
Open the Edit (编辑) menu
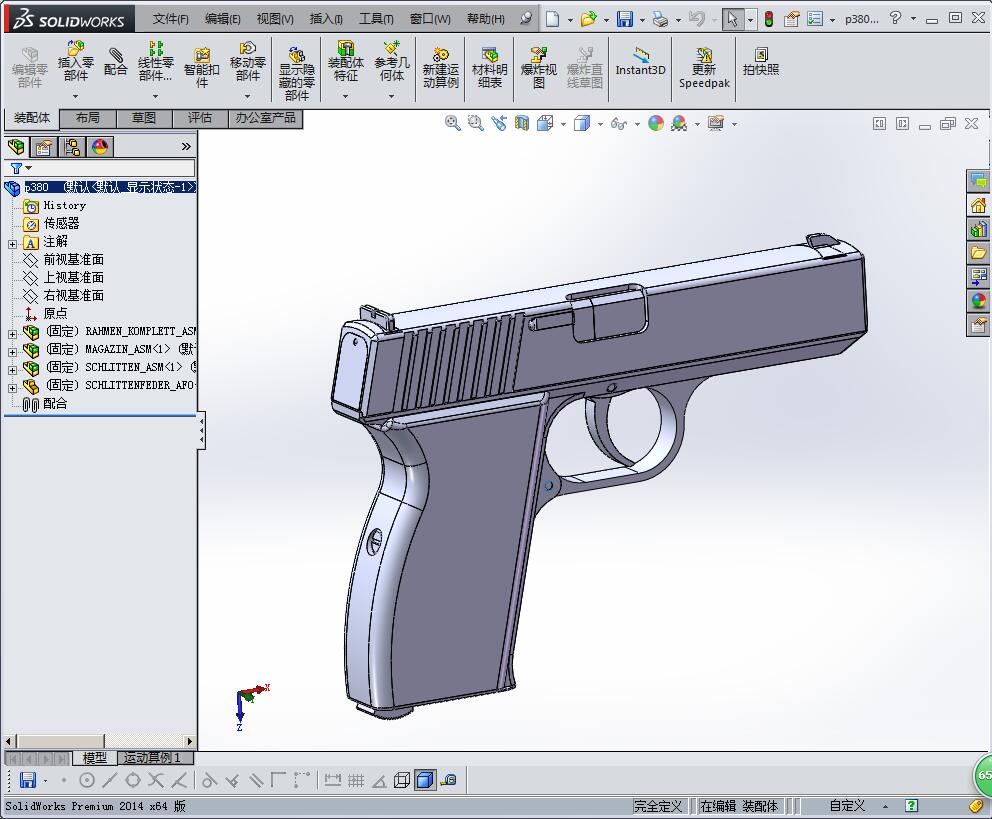[x=223, y=19]
